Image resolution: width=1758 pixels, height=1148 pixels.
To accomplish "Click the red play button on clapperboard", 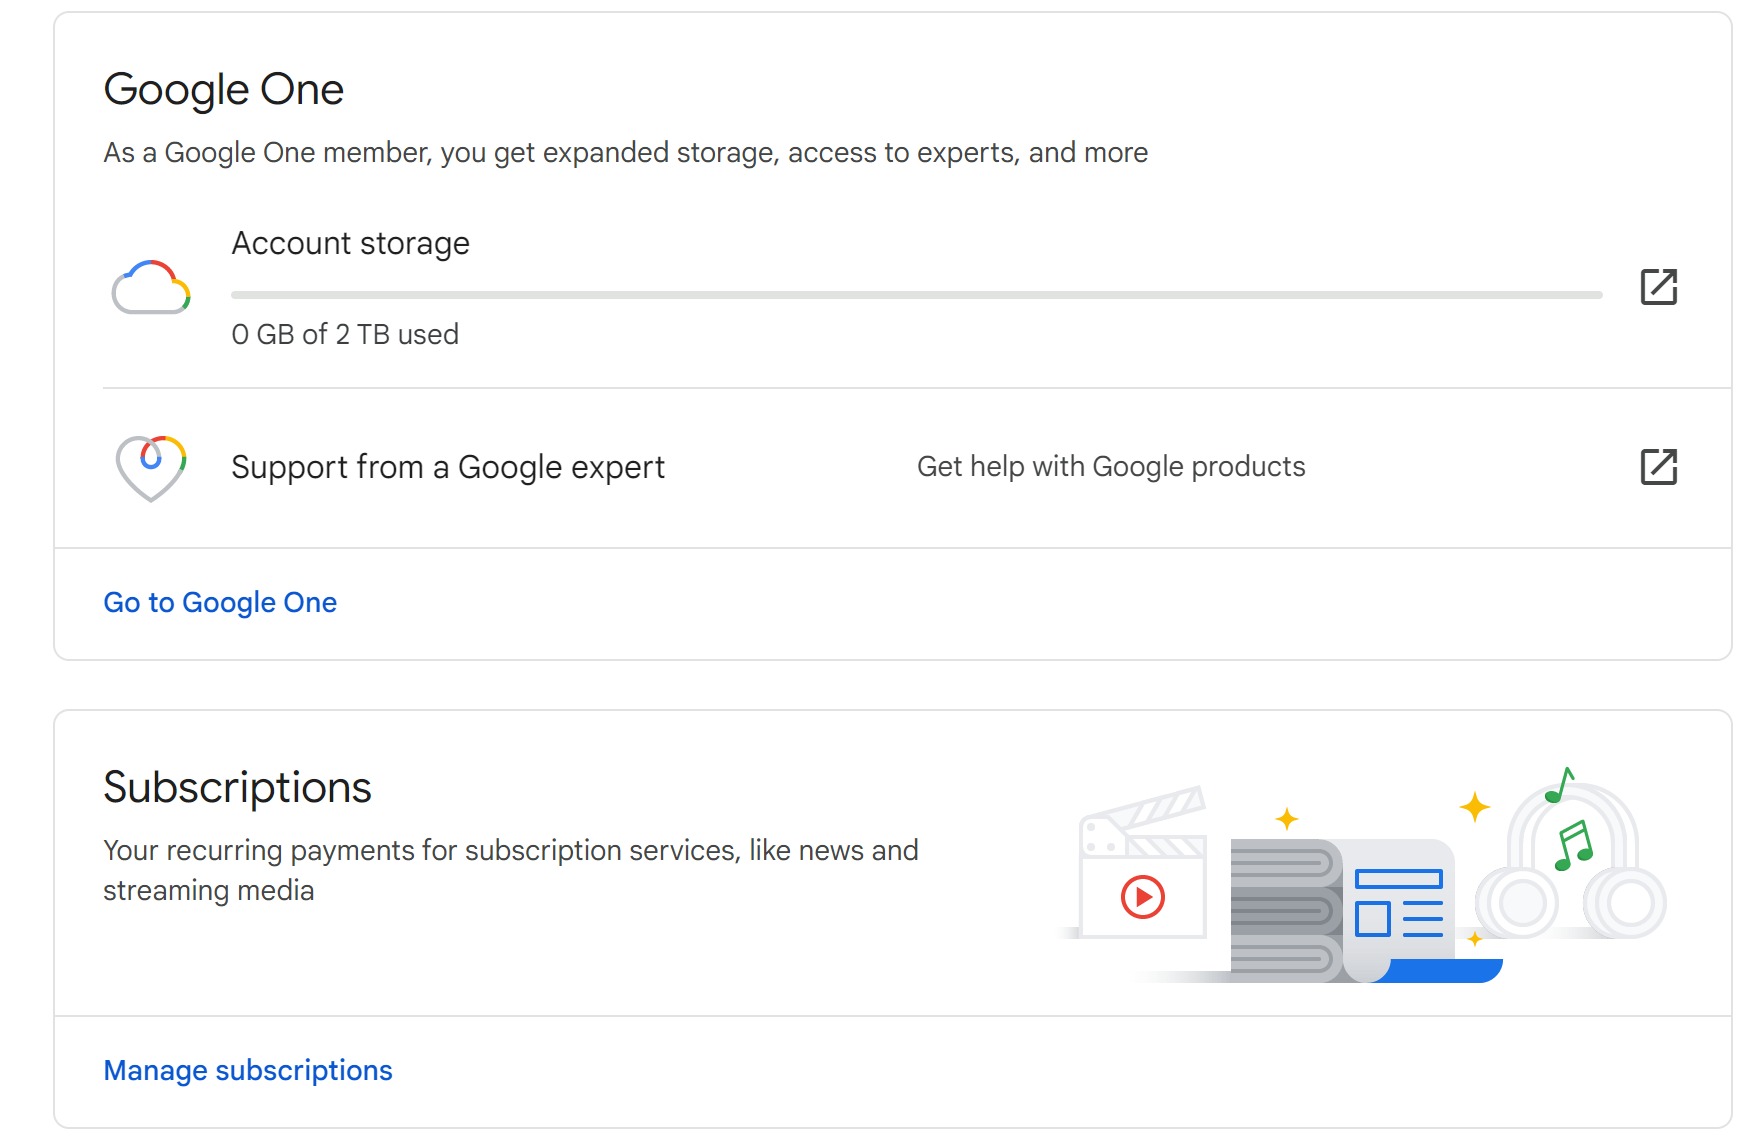I will [x=1143, y=897].
